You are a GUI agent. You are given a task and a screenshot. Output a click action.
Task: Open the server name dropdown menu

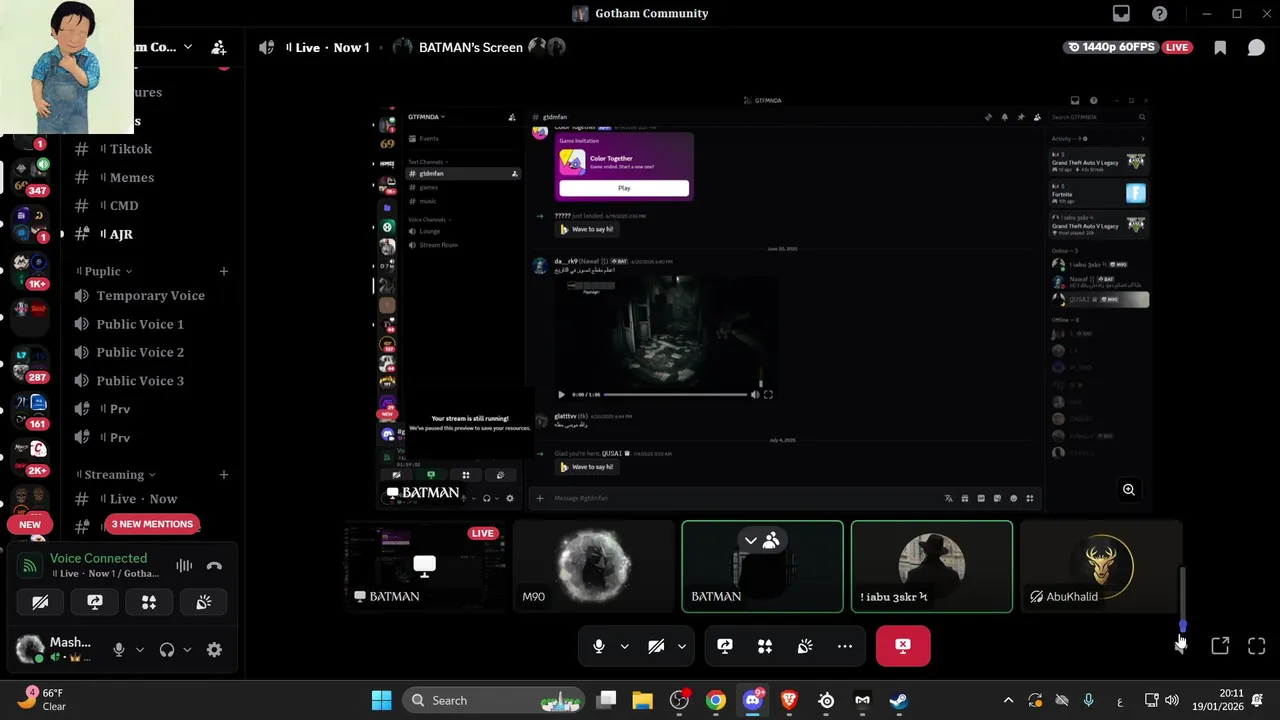click(x=187, y=47)
